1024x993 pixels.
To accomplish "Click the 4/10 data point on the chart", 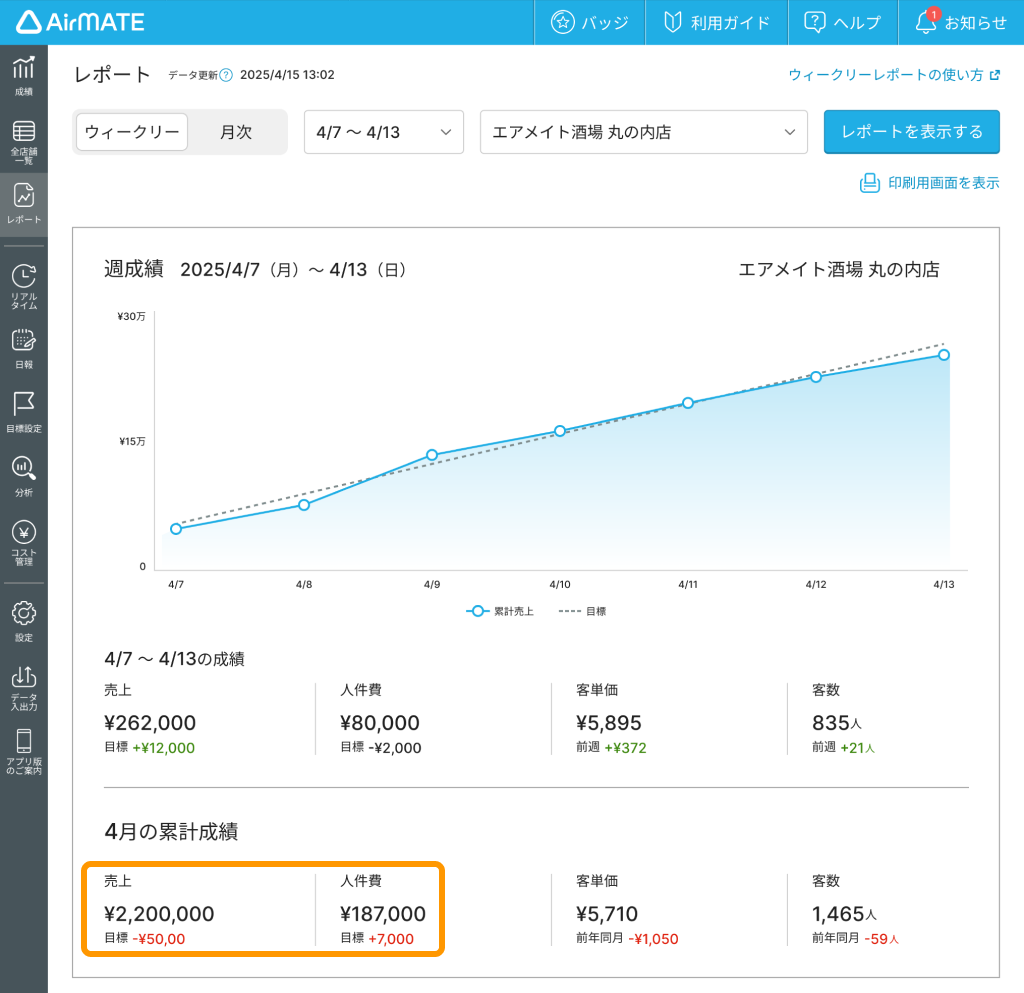I will click(x=560, y=431).
